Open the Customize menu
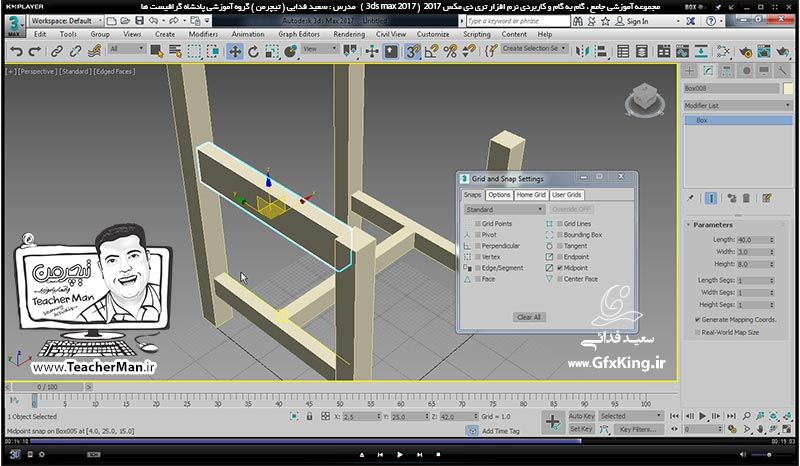800x466 pixels. [433, 34]
